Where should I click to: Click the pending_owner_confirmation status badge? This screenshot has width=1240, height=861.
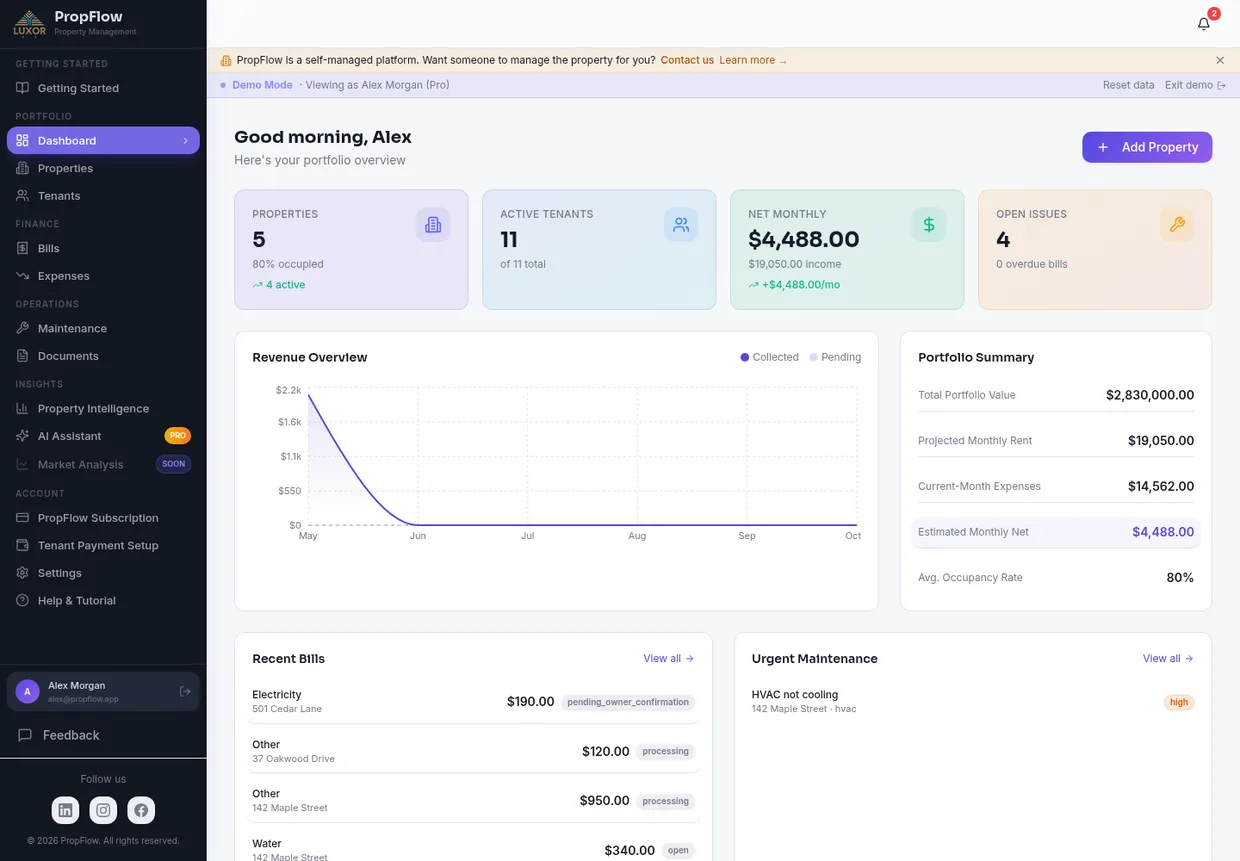[x=628, y=702]
